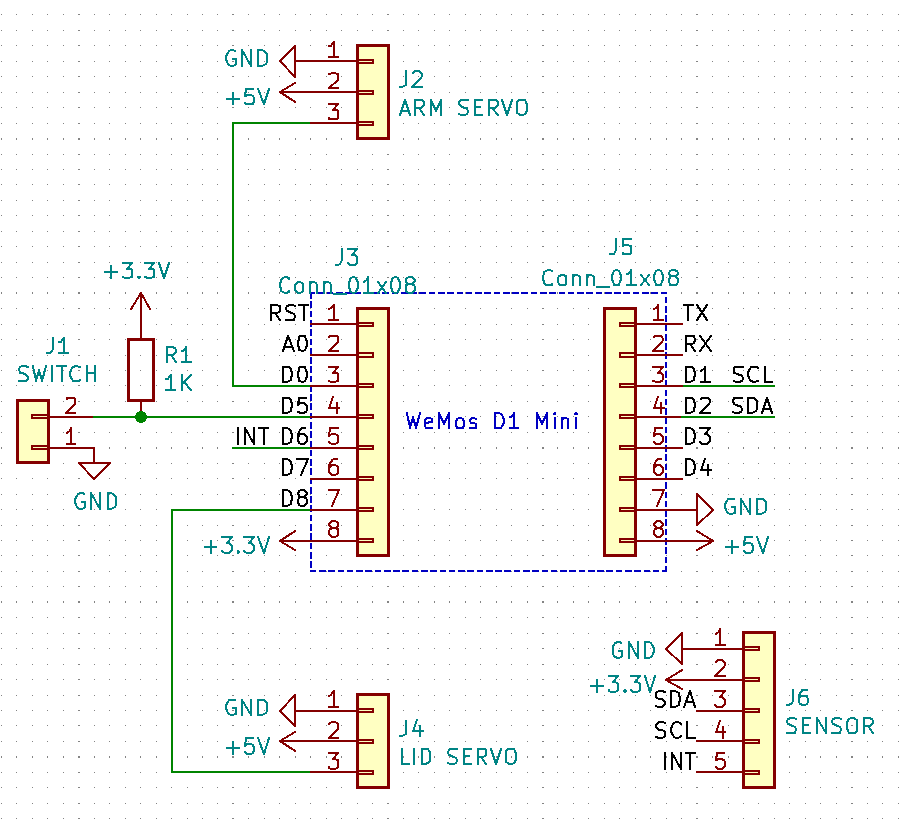The image size is (899, 825).
Task: Click the 'A0' pin label
Action: pos(295,344)
